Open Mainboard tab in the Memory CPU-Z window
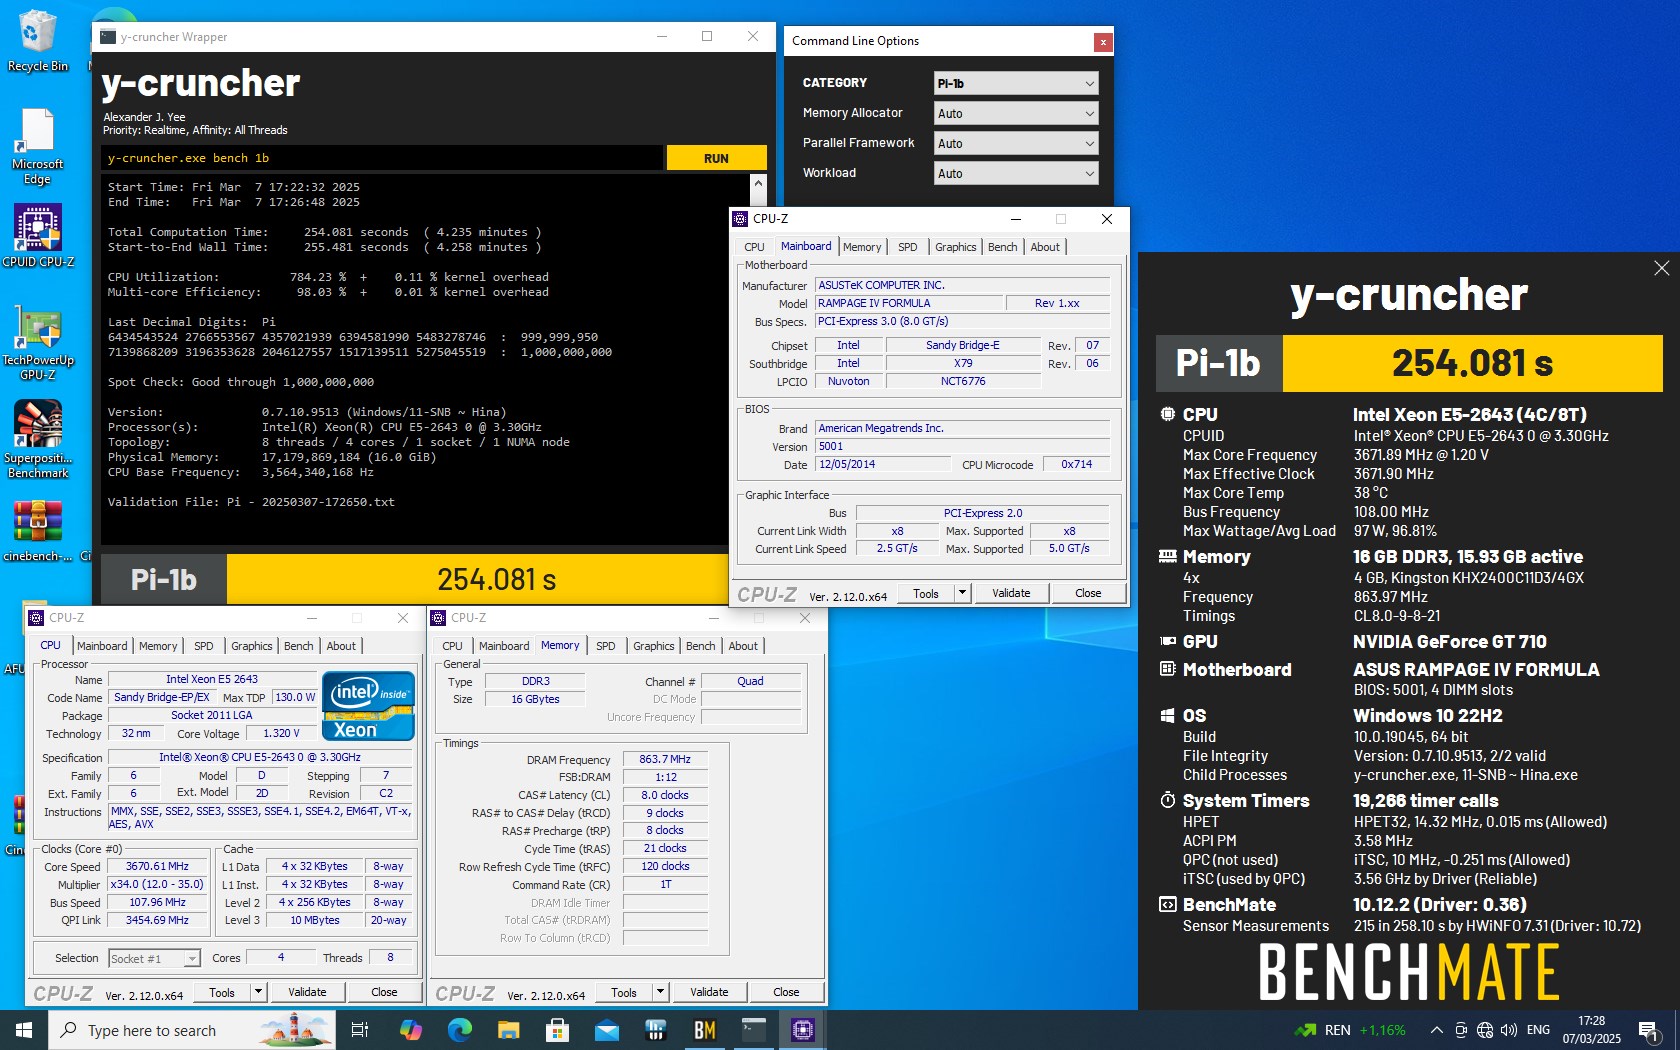This screenshot has height=1050, width=1680. [x=504, y=646]
